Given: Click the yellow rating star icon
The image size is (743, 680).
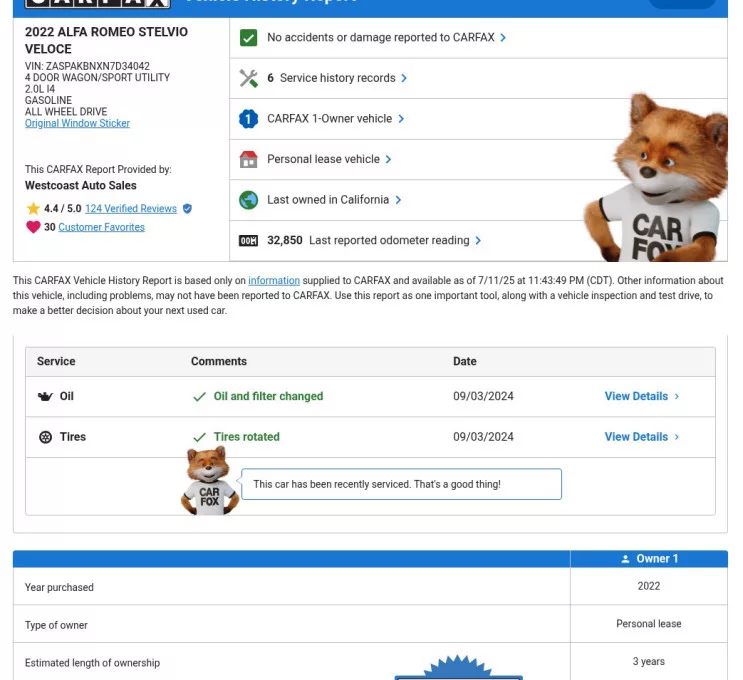Looking at the screenshot, I should (x=34, y=209).
